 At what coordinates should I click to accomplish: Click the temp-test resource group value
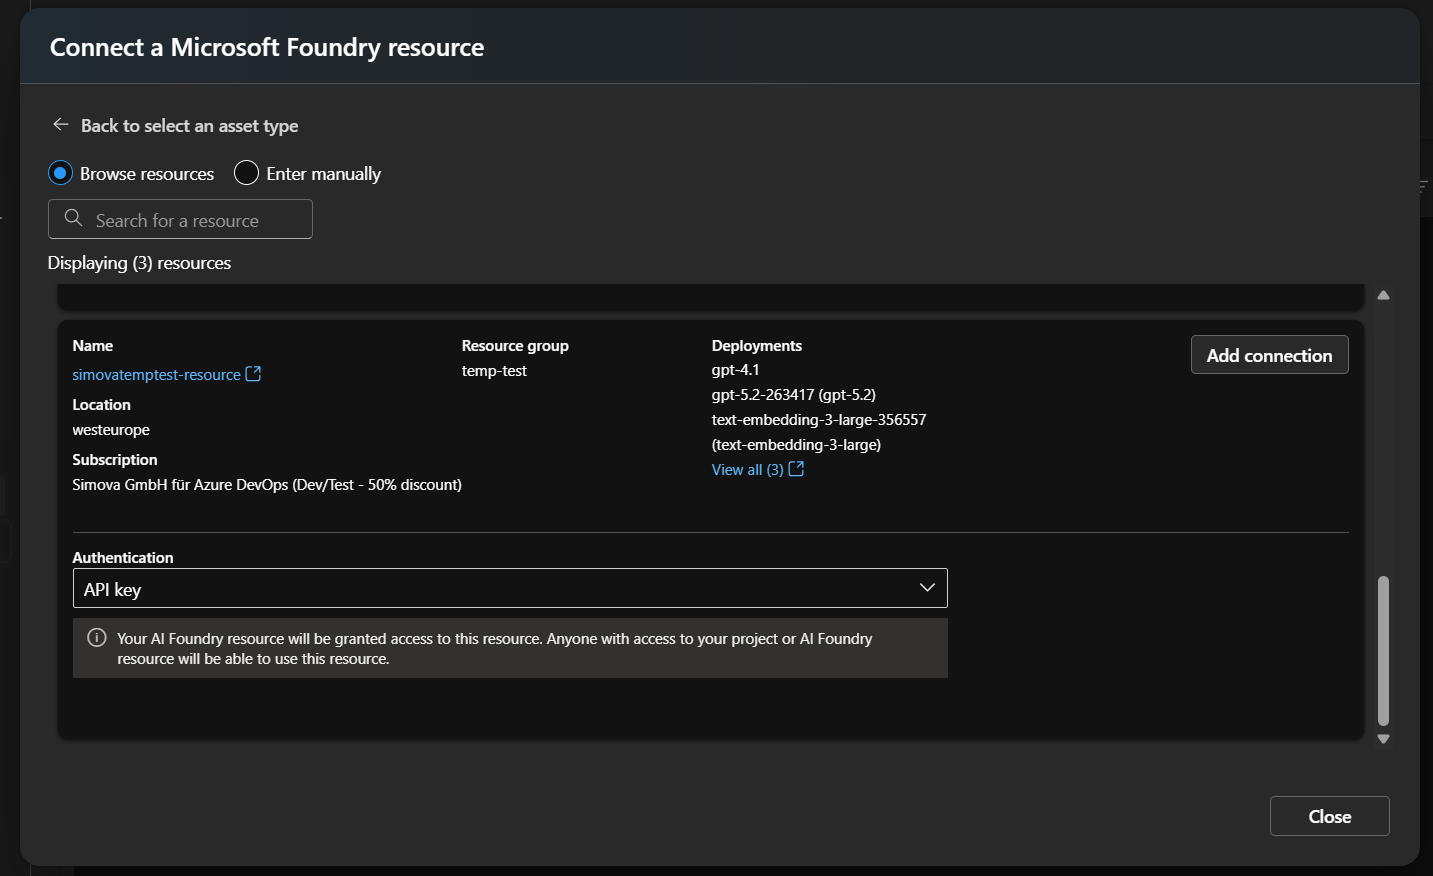(x=494, y=371)
